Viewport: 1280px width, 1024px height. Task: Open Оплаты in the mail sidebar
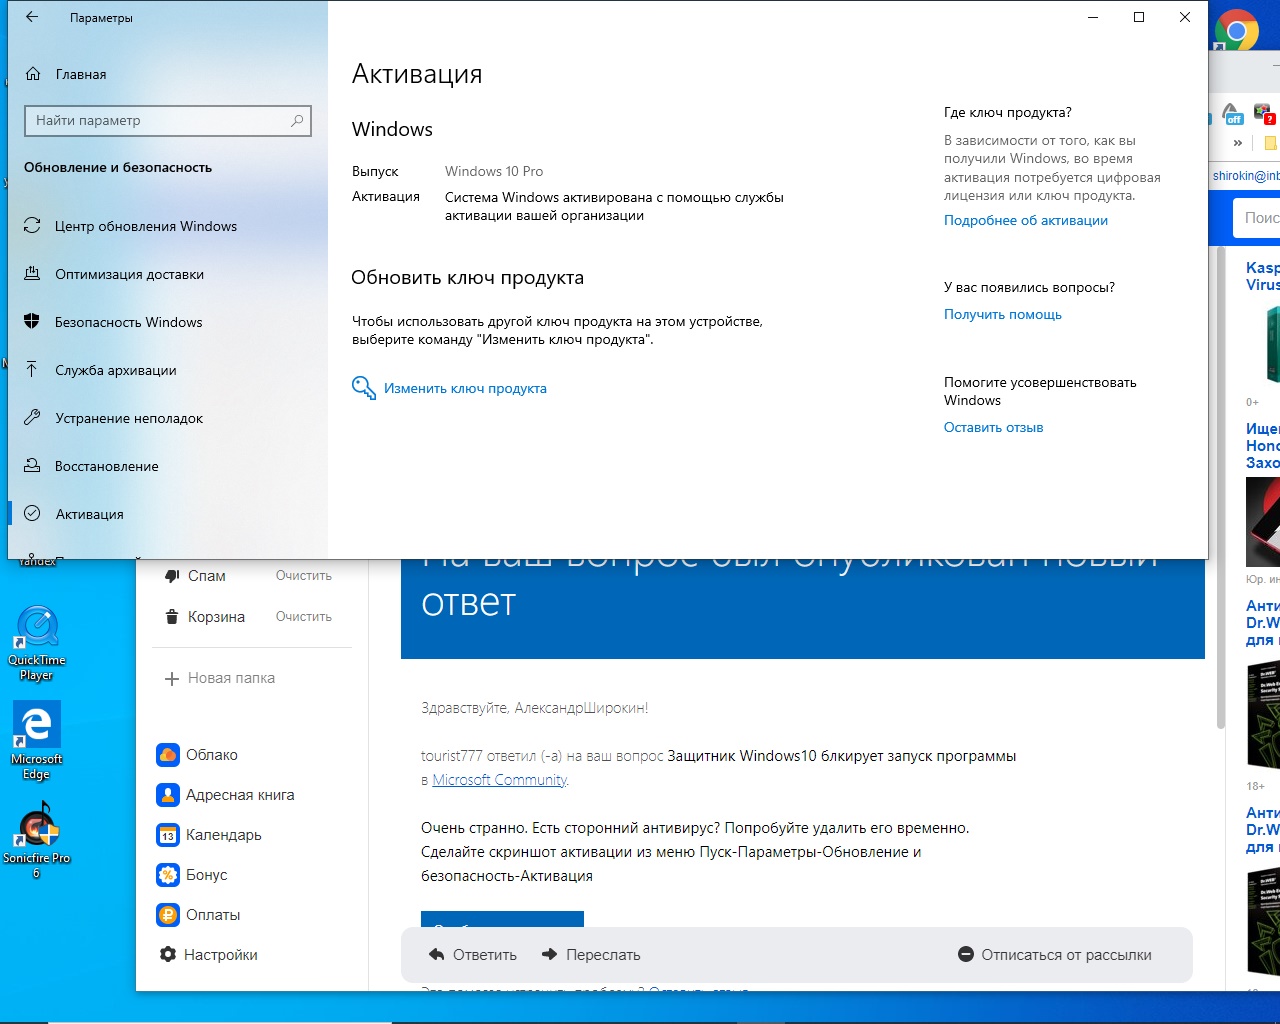199,915
